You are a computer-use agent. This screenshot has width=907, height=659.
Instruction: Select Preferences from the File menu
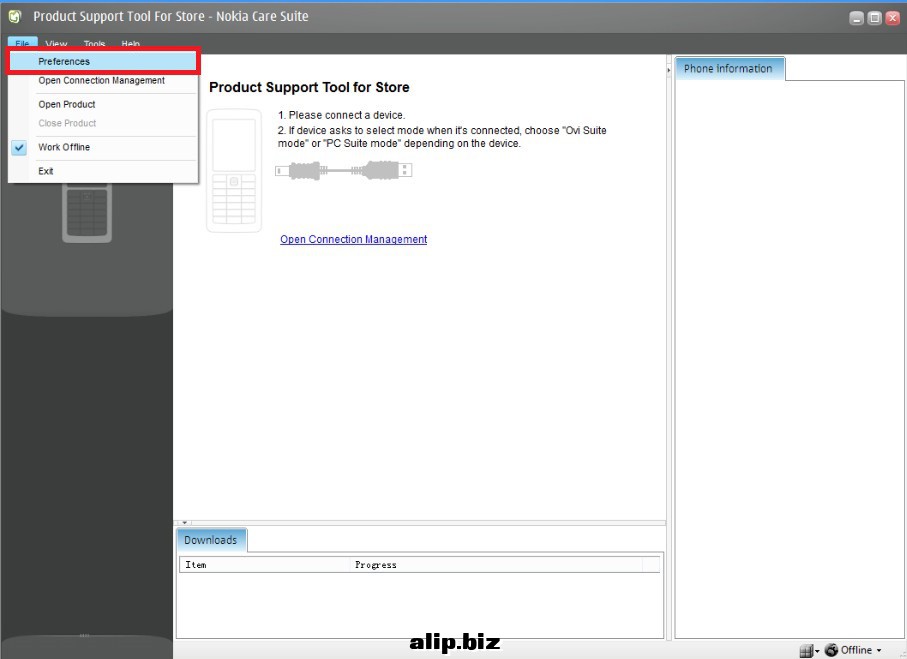(x=103, y=61)
